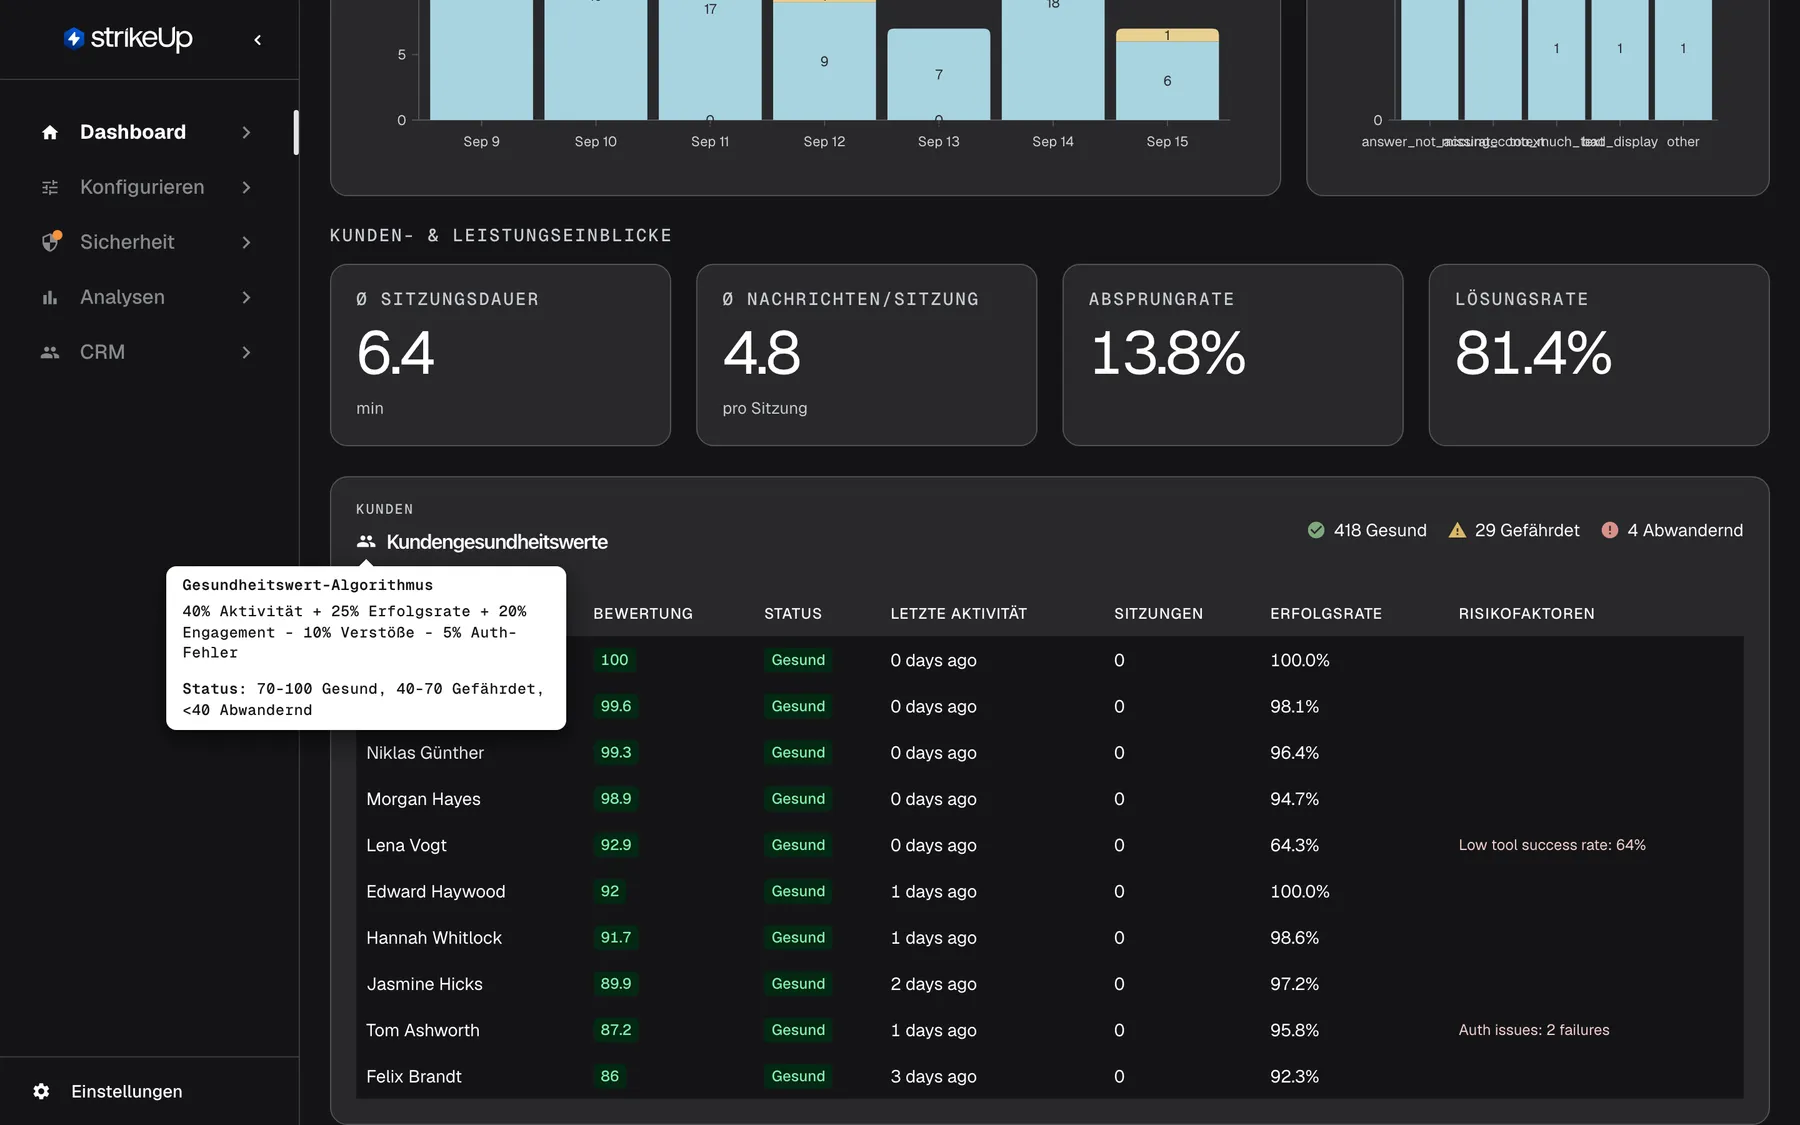Expand the Dashboard menu chevron

246,132
